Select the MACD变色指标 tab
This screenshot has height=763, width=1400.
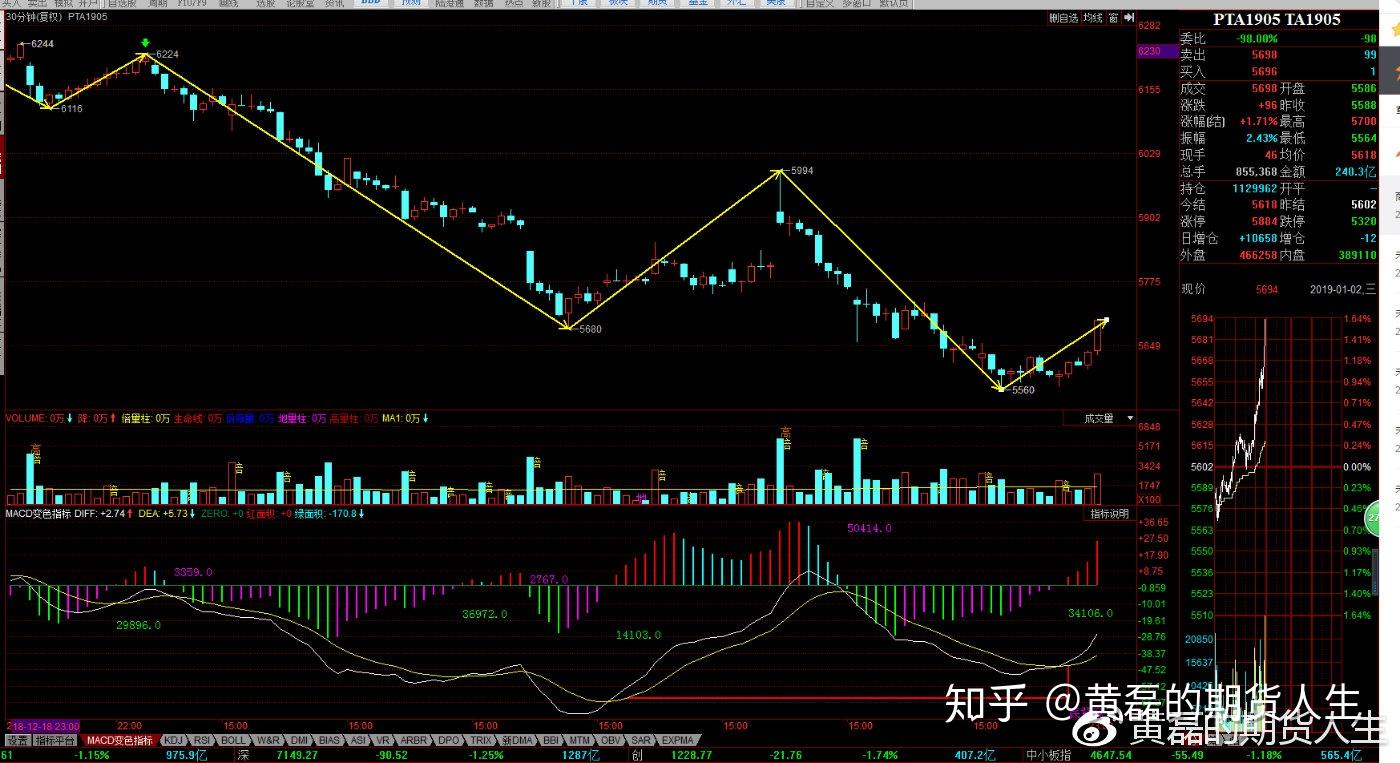pyautogui.click(x=119, y=741)
